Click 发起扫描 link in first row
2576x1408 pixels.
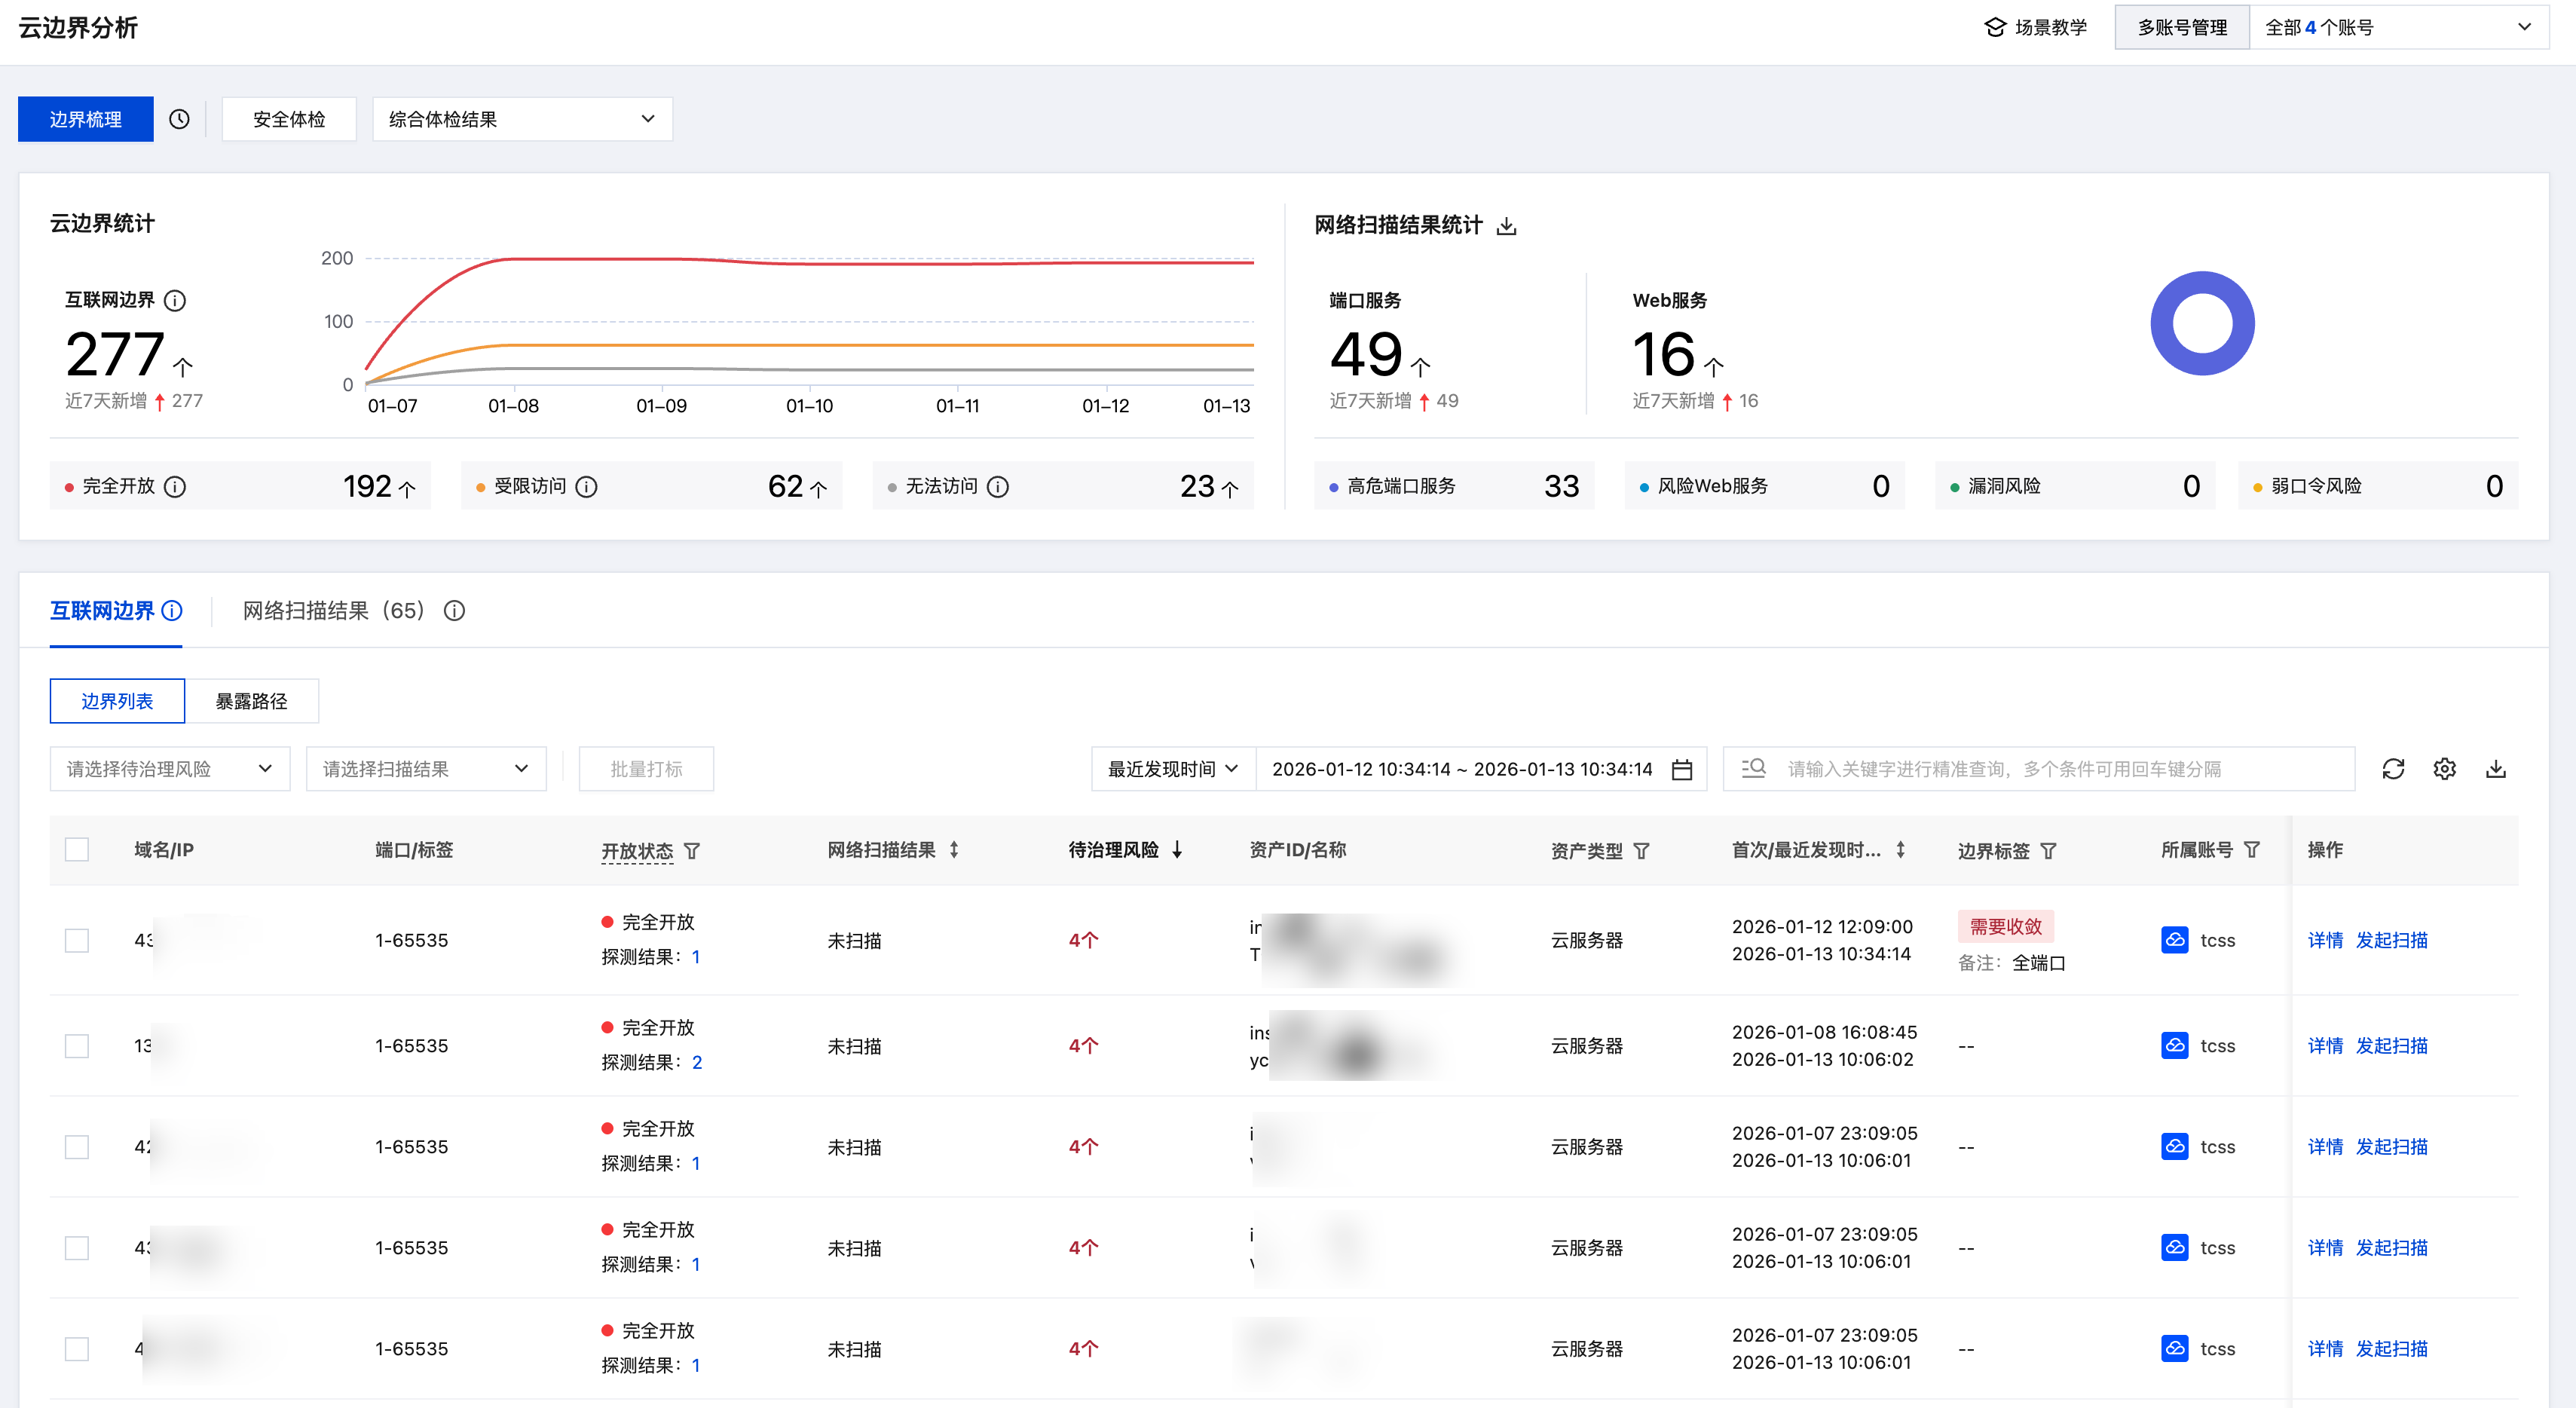pyautogui.click(x=2391, y=940)
